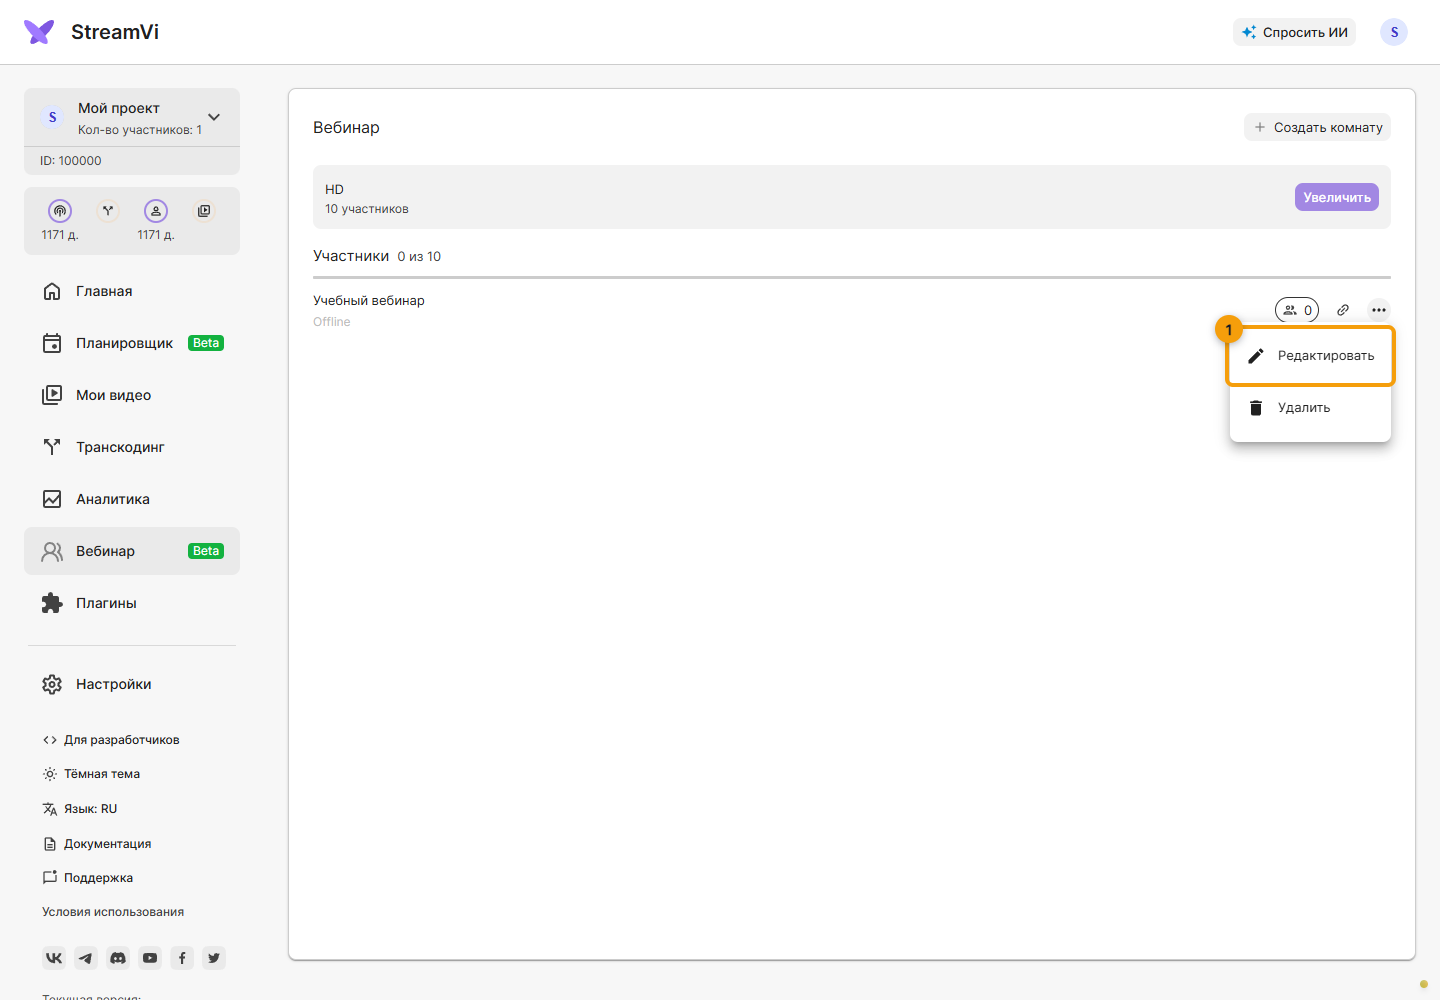The height and width of the screenshot is (1000, 1440).
Task: Click the 'HD' plan label
Action: (334, 189)
